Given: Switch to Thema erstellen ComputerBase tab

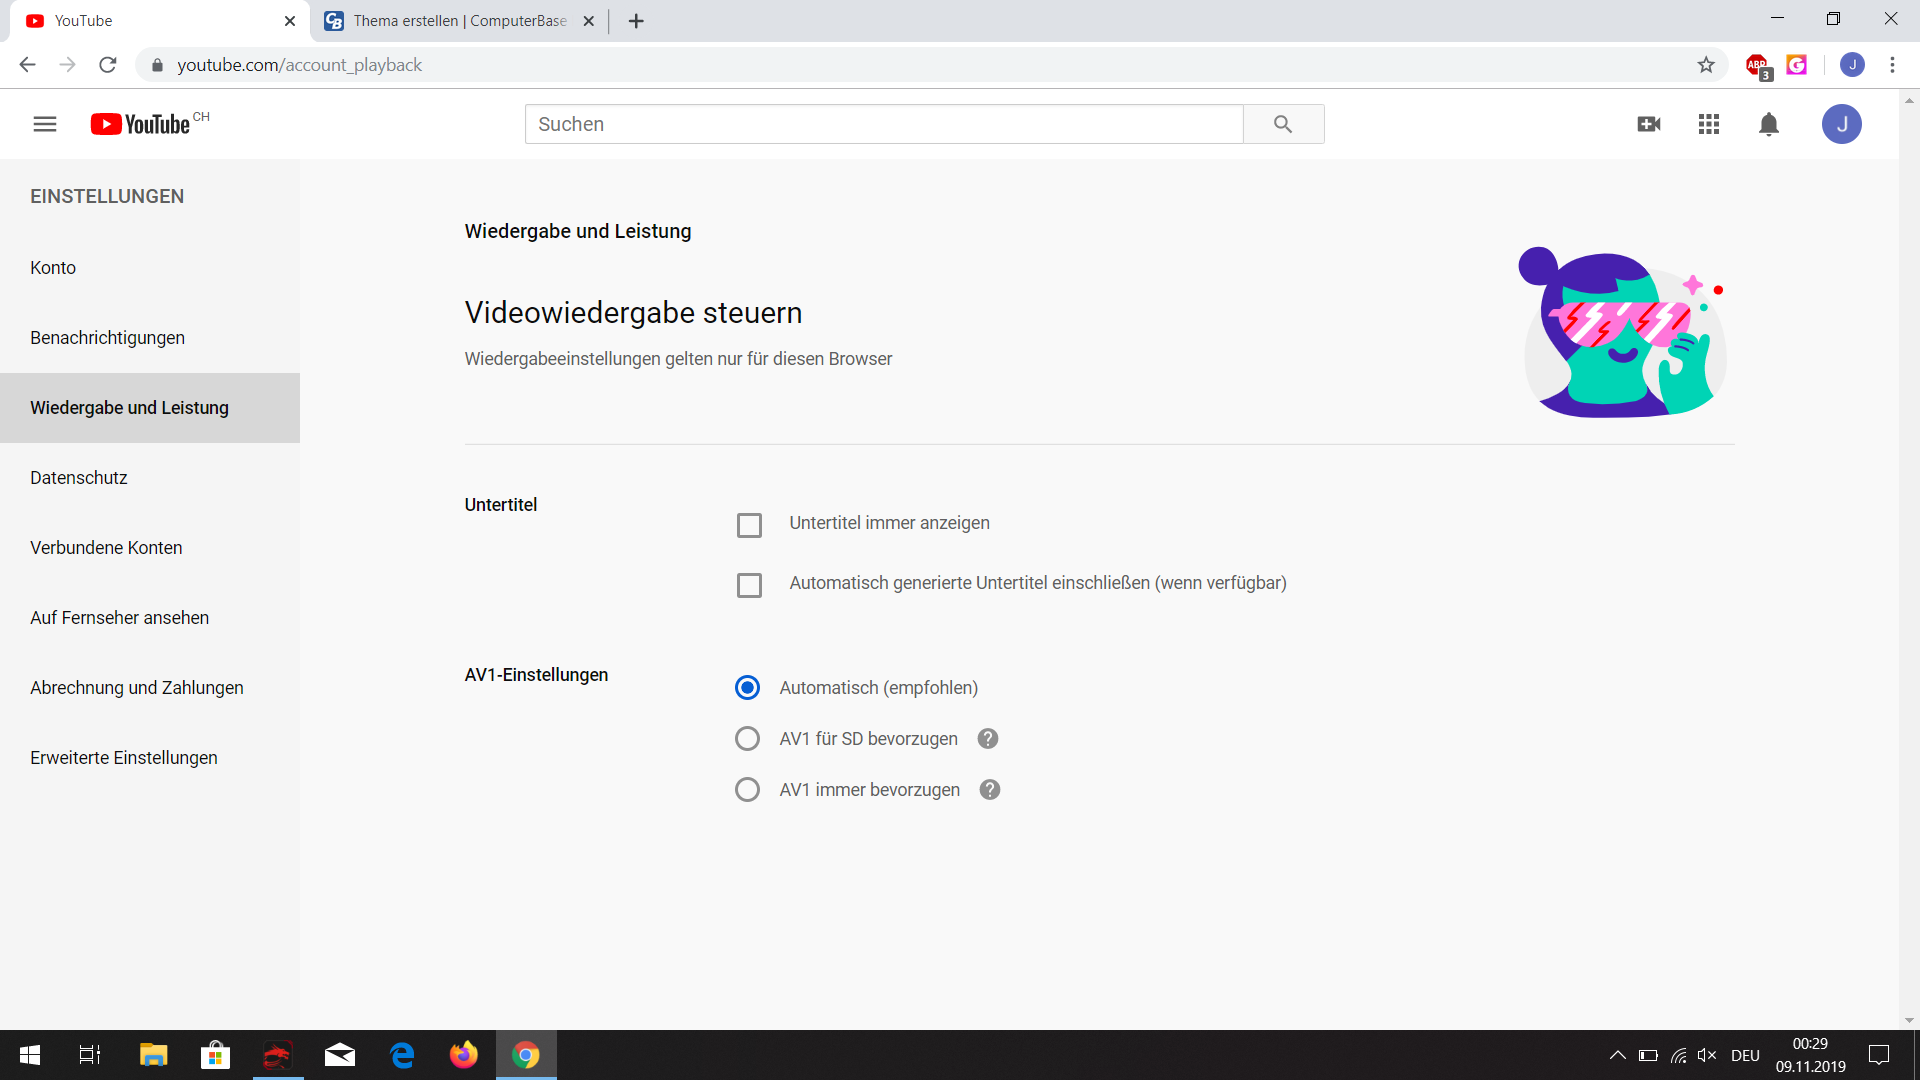Looking at the screenshot, I should [459, 21].
